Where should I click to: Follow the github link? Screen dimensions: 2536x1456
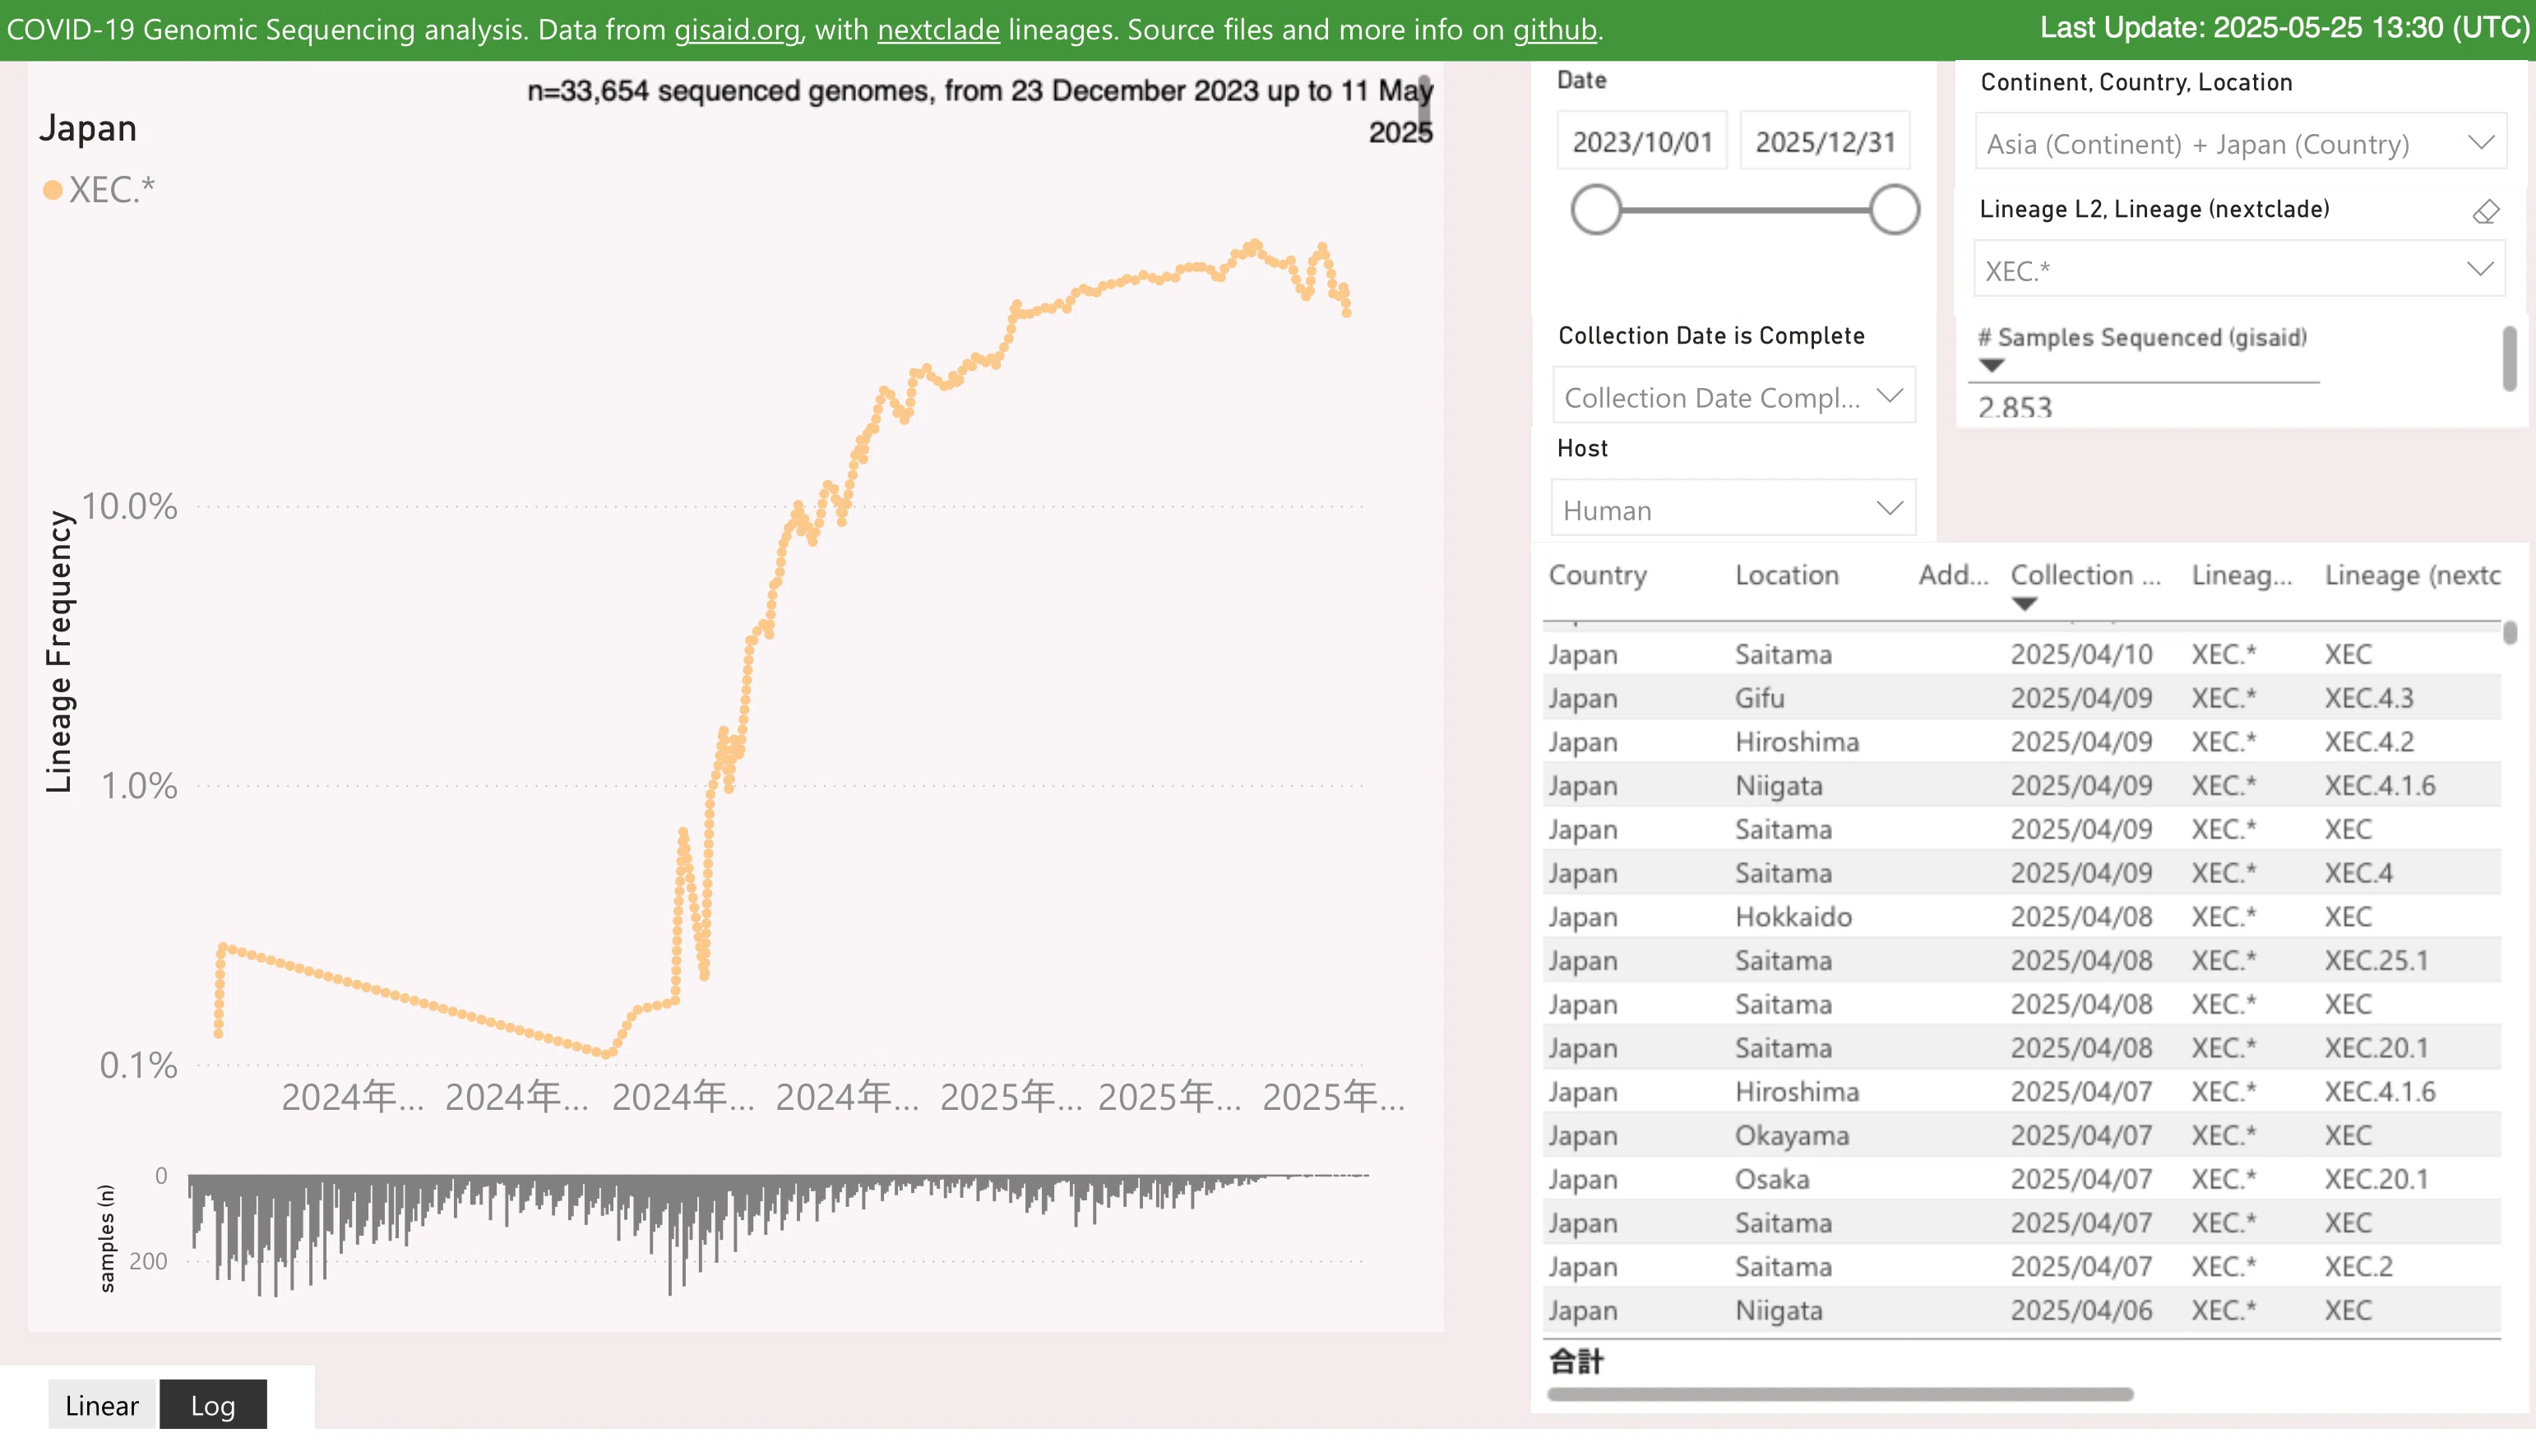click(x=1555, y=29)
